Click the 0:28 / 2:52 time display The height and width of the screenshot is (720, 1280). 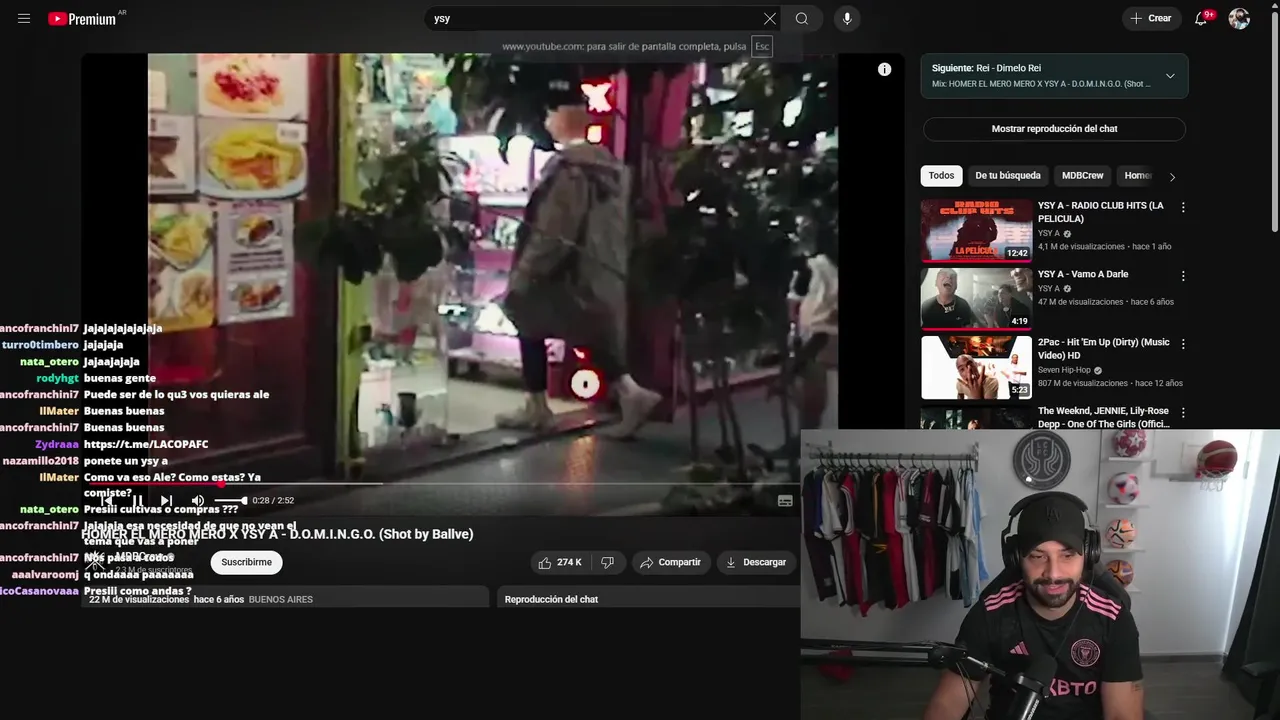pos(273,501)
